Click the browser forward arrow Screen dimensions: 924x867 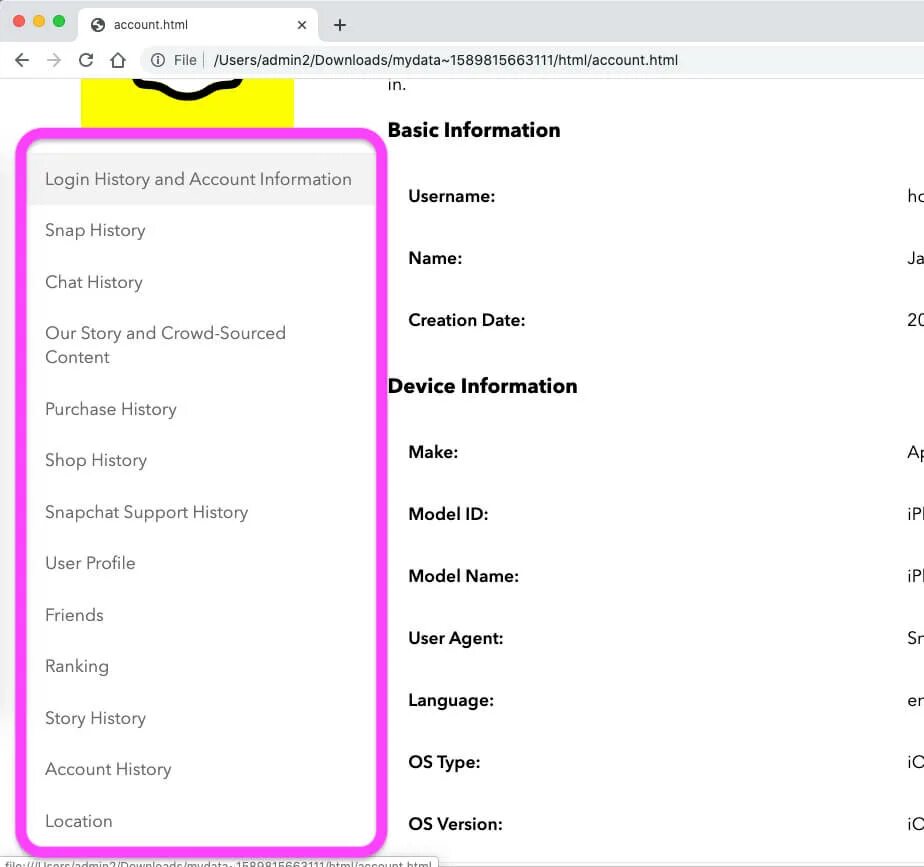[x=54, y=60]
